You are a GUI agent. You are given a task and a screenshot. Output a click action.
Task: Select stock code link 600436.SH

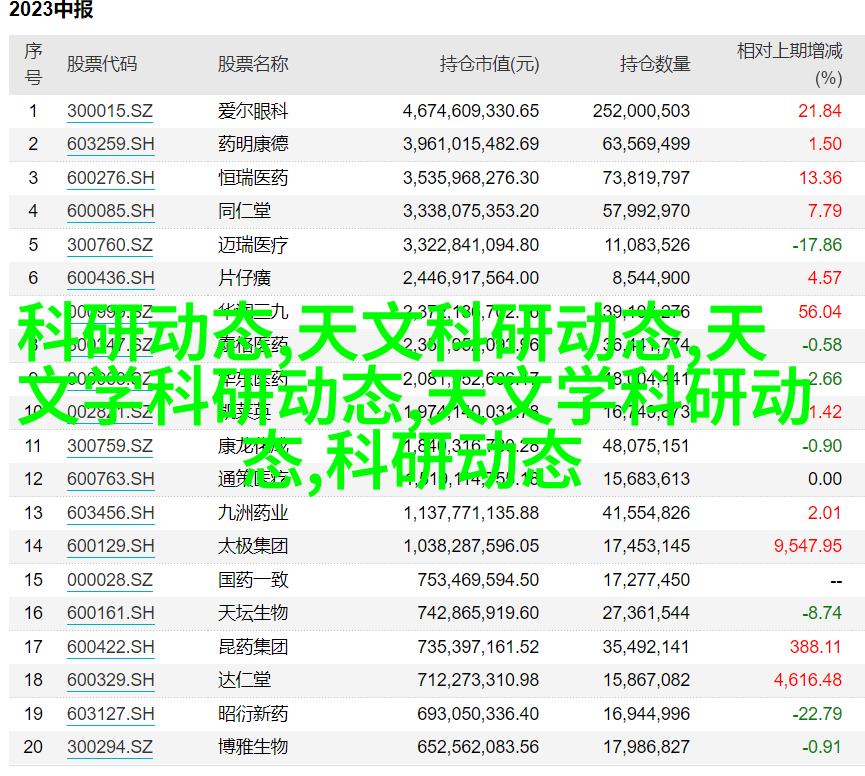tap(110, 278)
